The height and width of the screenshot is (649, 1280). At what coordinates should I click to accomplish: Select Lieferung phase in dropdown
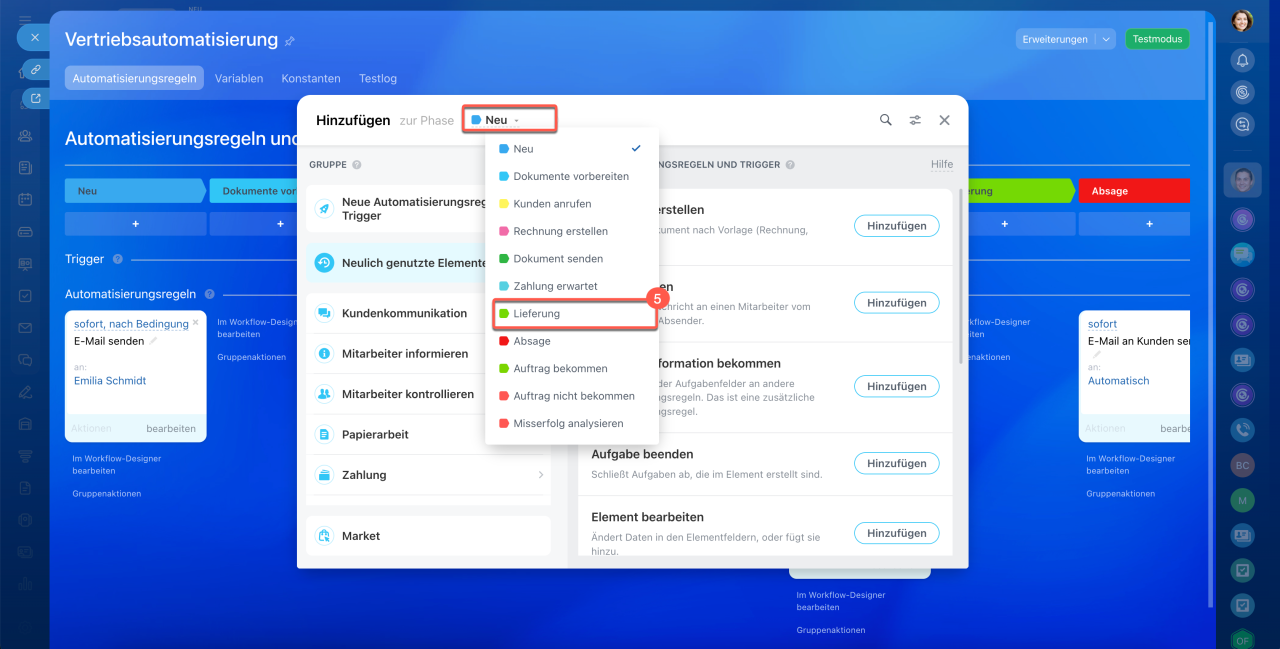tap(572, 314)
